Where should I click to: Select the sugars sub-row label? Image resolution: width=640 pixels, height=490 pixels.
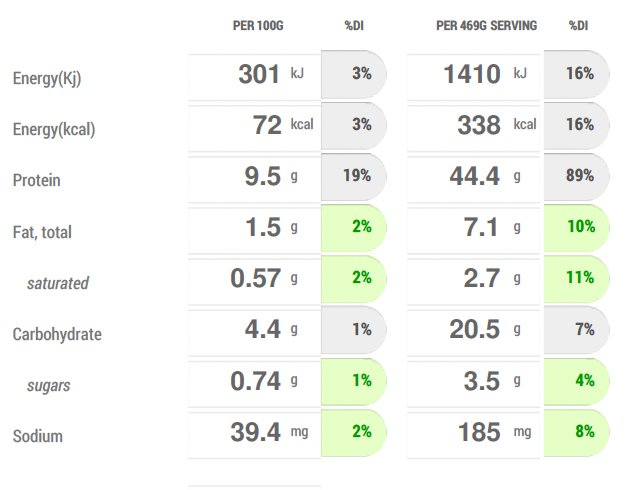[48, 386]
